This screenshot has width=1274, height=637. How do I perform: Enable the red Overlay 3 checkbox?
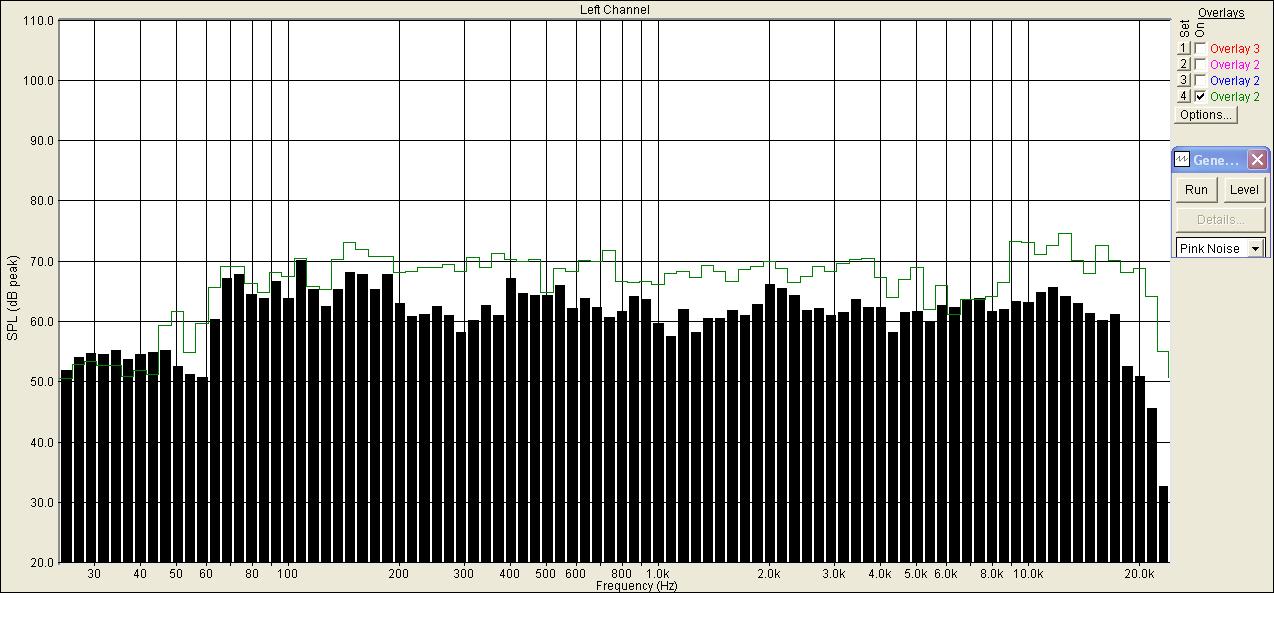click(1200, 48)
